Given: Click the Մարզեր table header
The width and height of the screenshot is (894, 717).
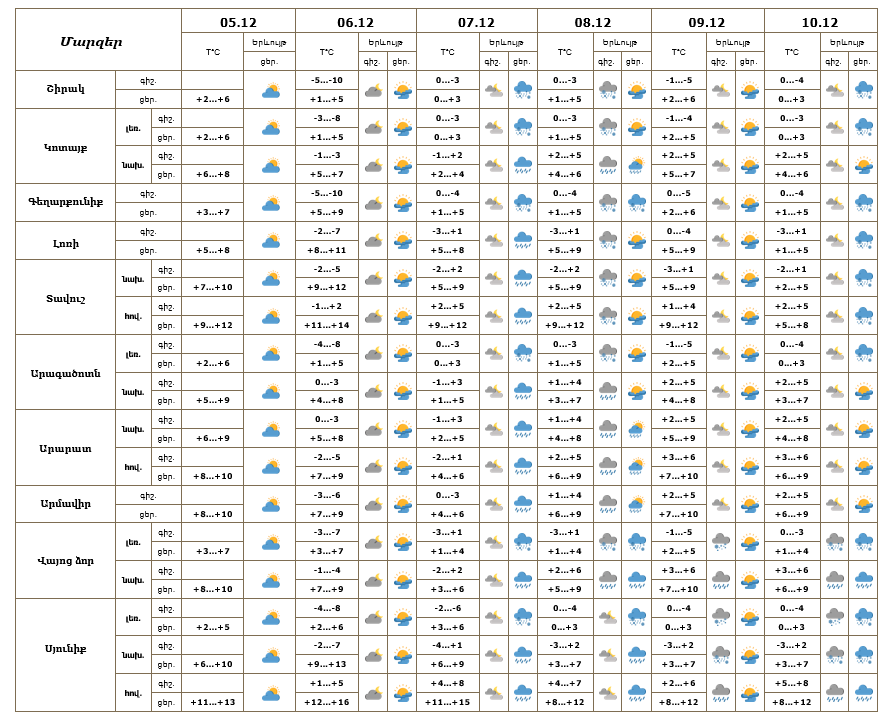Looking at the screenshot, I should pyautogui.click(x=90, y=41).
